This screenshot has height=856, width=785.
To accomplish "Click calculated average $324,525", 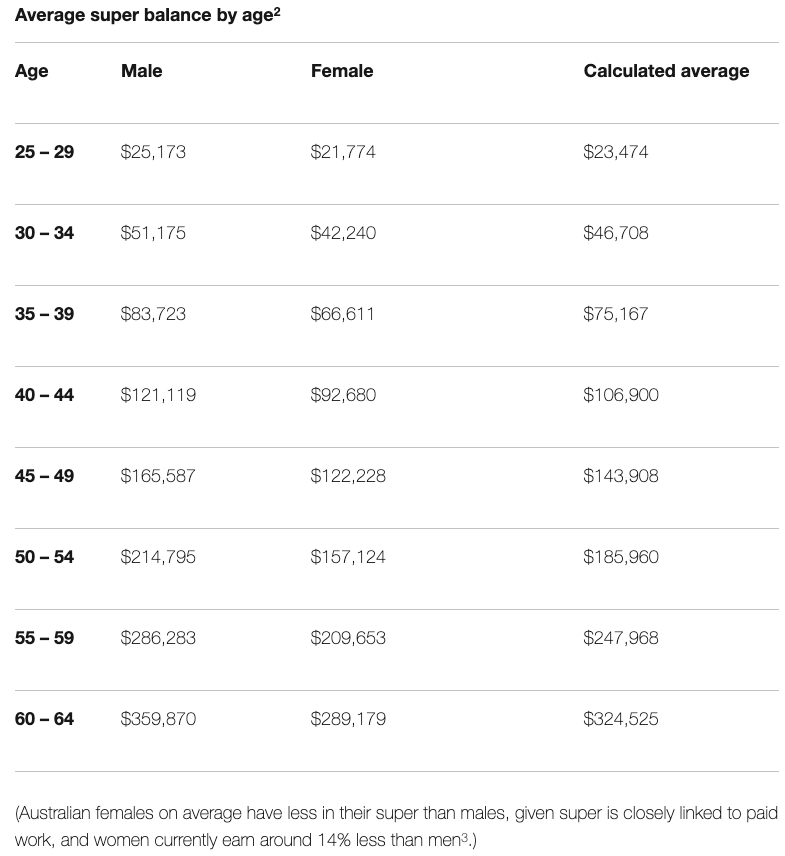I will (x=621, y=719).
